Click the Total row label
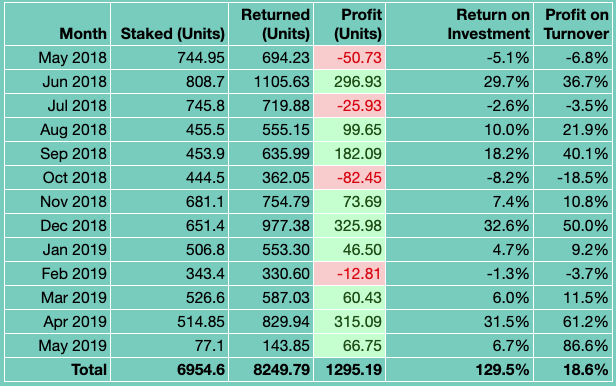The height and width of the screenshot is (386, 616). point(57,370)
